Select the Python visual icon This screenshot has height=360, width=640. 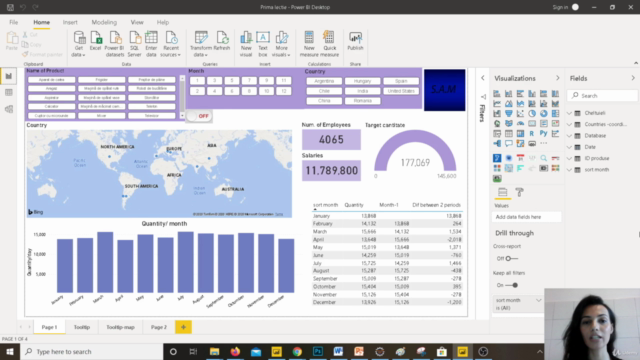click(544, 133)
